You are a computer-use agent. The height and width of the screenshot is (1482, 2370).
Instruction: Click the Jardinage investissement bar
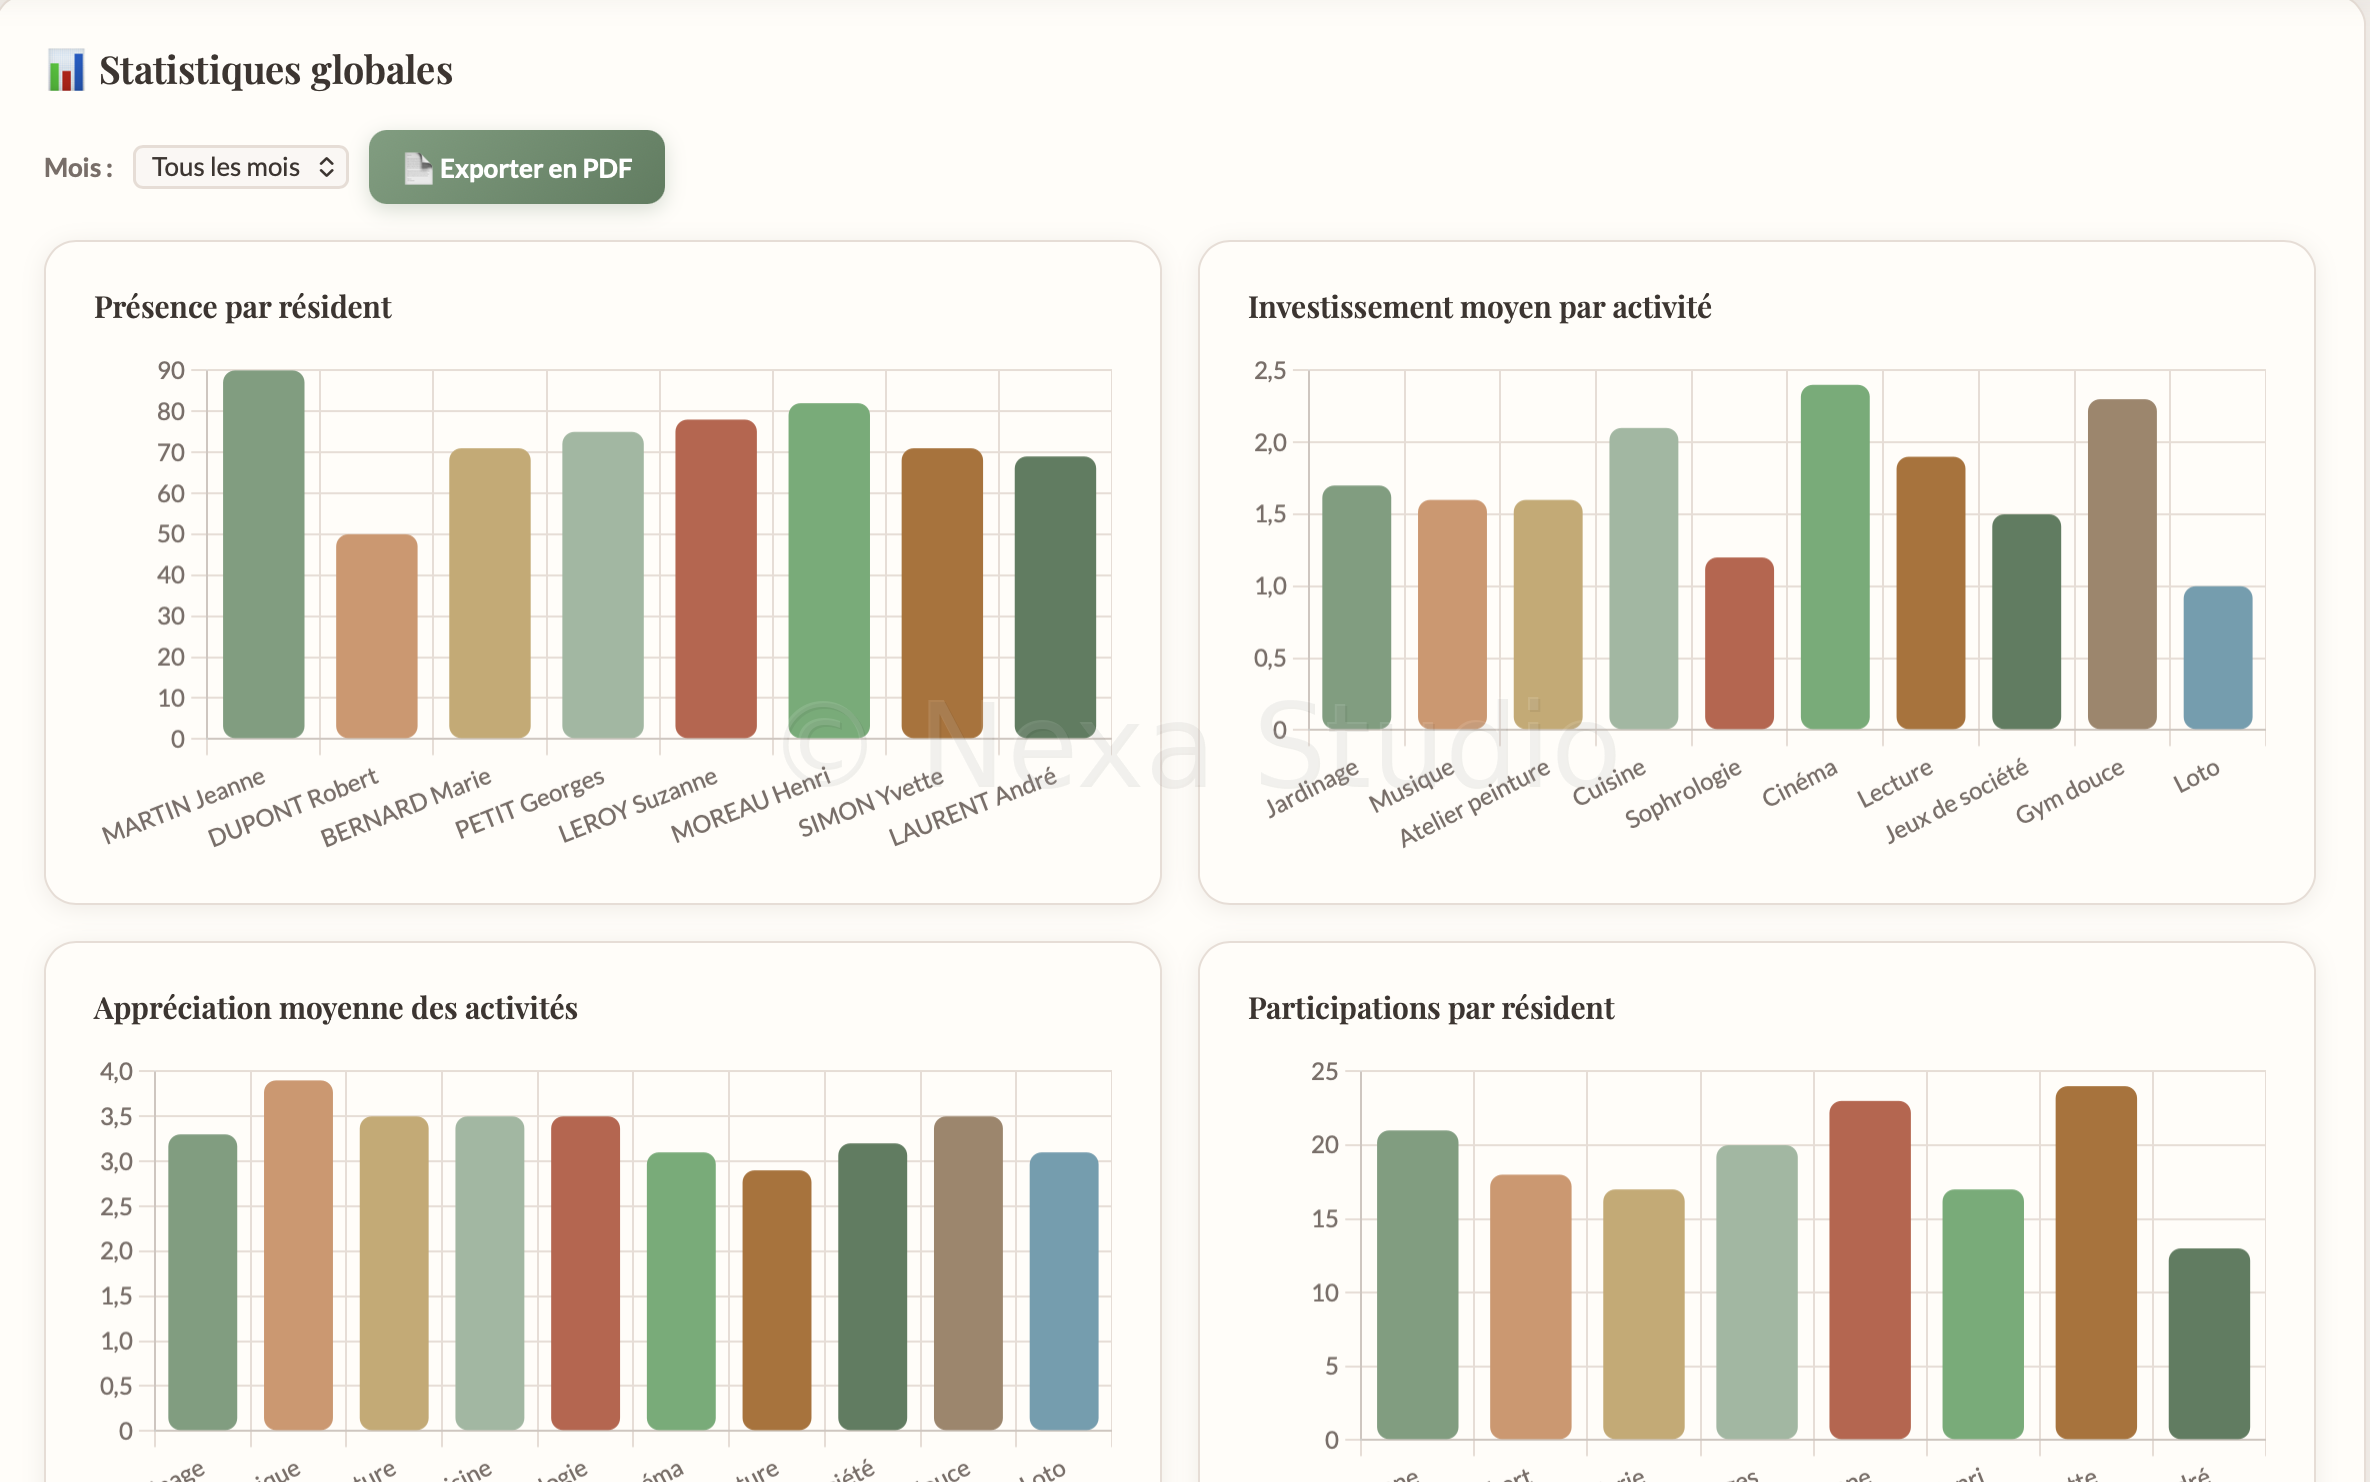1356,607
